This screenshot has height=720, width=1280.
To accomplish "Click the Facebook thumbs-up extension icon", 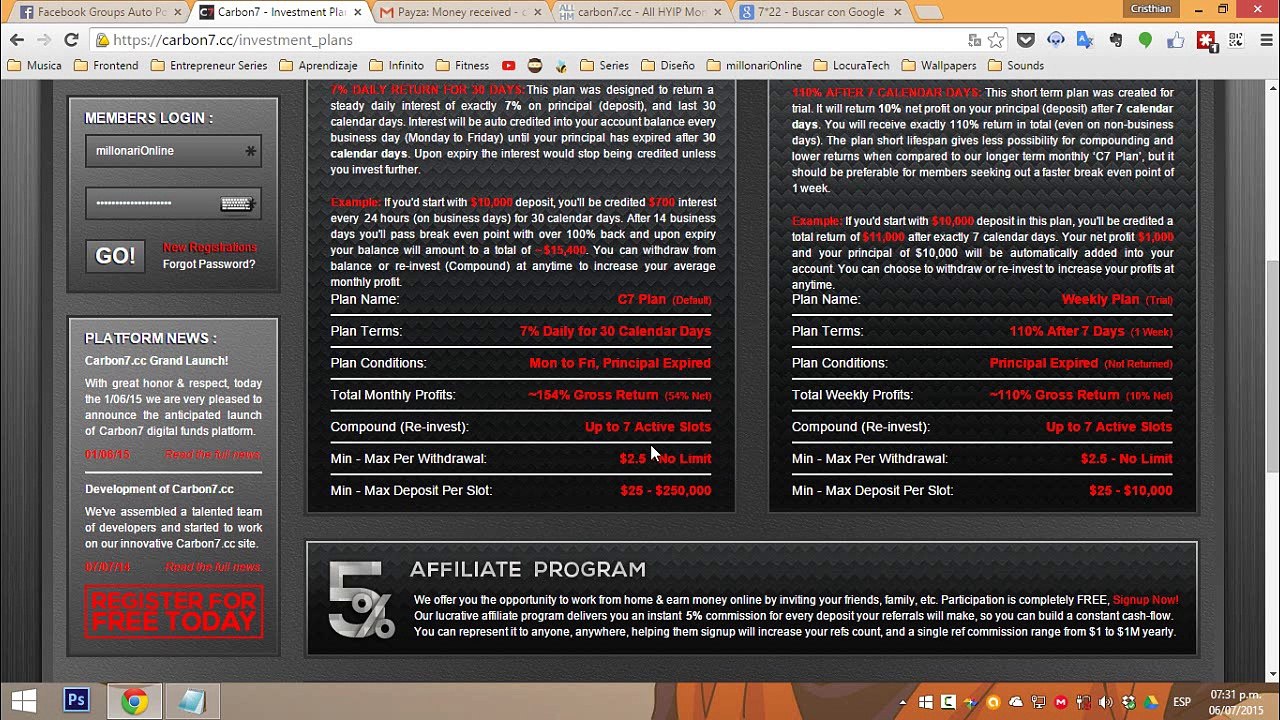I will click(1175, 40).
